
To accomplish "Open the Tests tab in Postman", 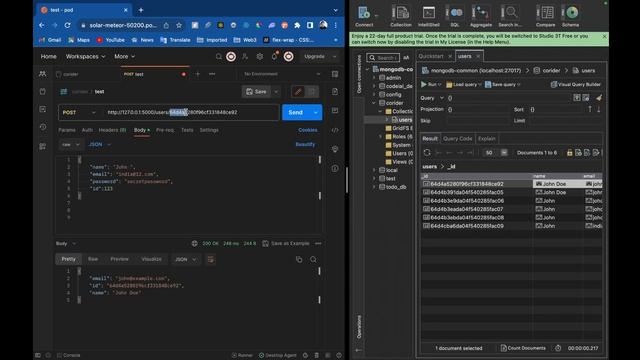I will coord(187,130).
